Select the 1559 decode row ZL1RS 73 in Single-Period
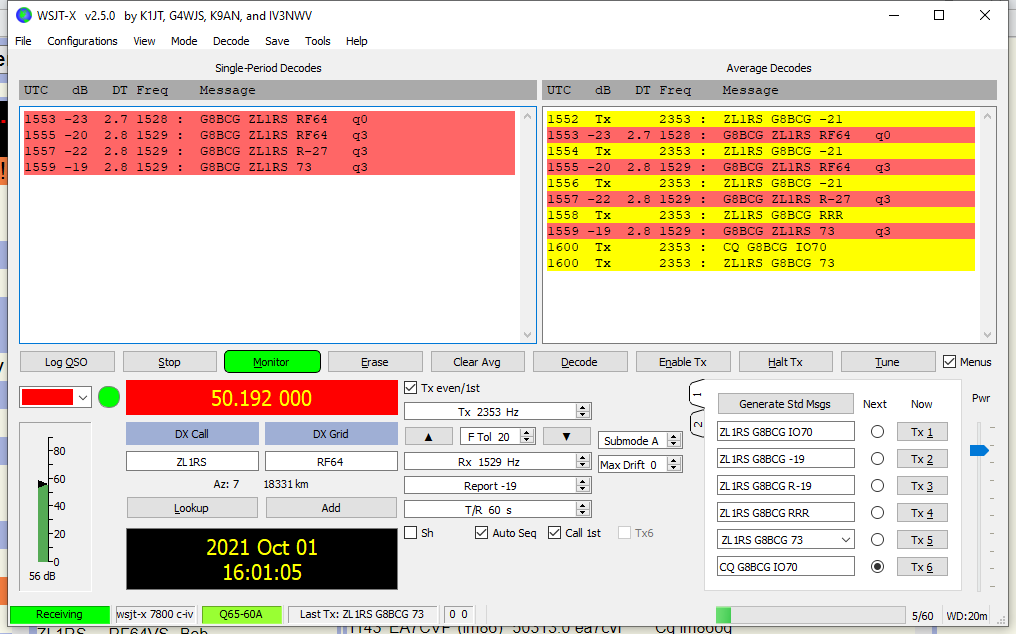1016x634 pixels. (x=269, y=167)
